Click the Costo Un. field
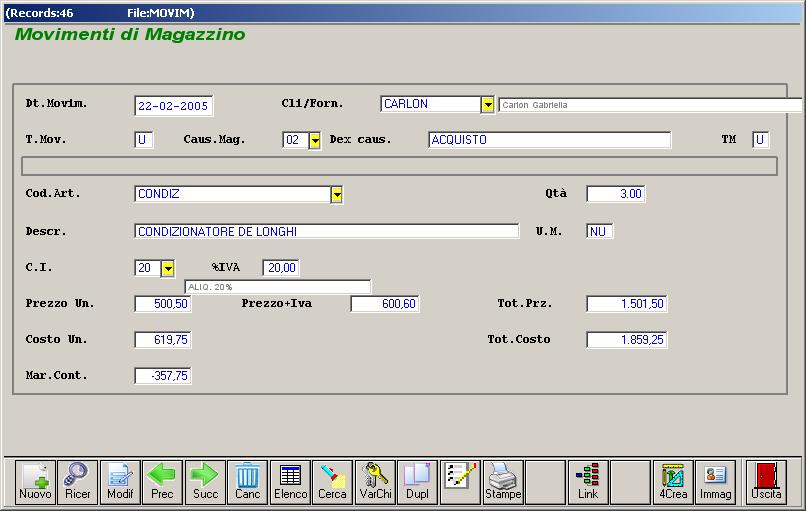This screenshot has height=511, width=806. pos(163,340)
